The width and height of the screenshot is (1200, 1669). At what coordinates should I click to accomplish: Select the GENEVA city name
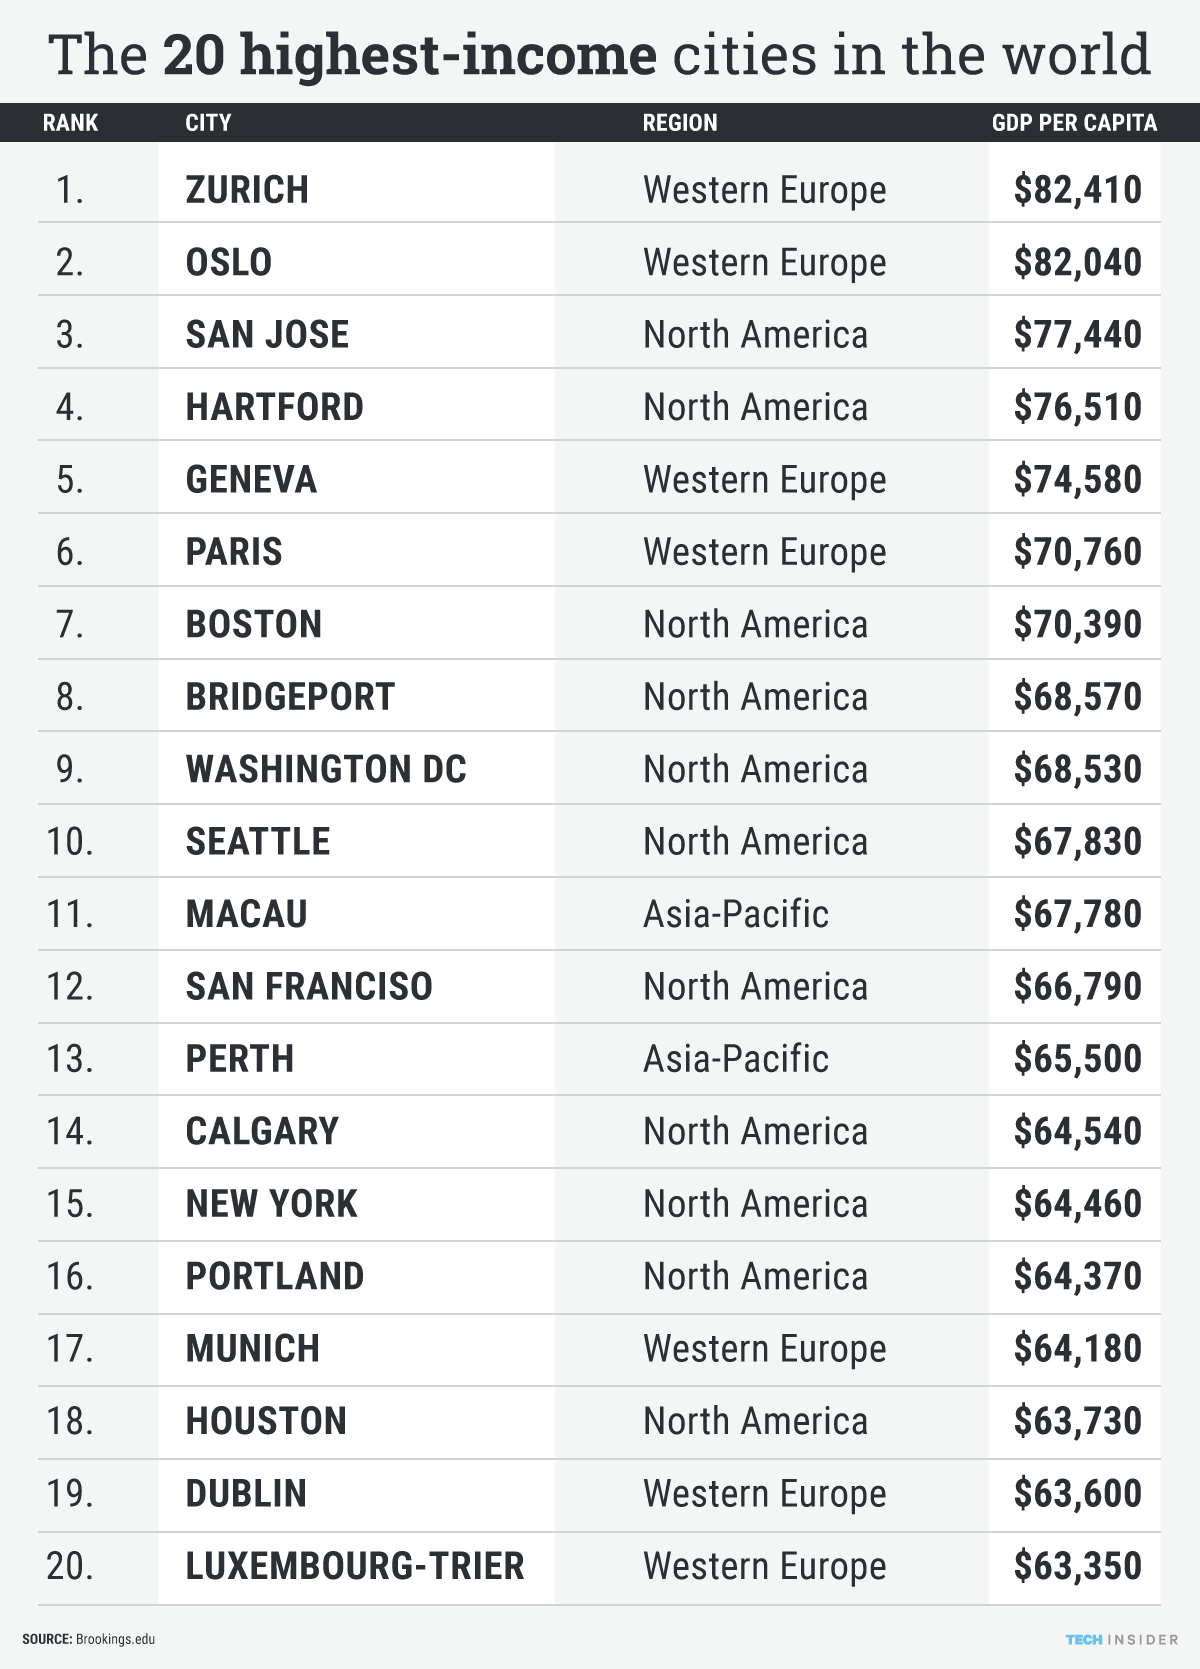(x=251, y=480)
